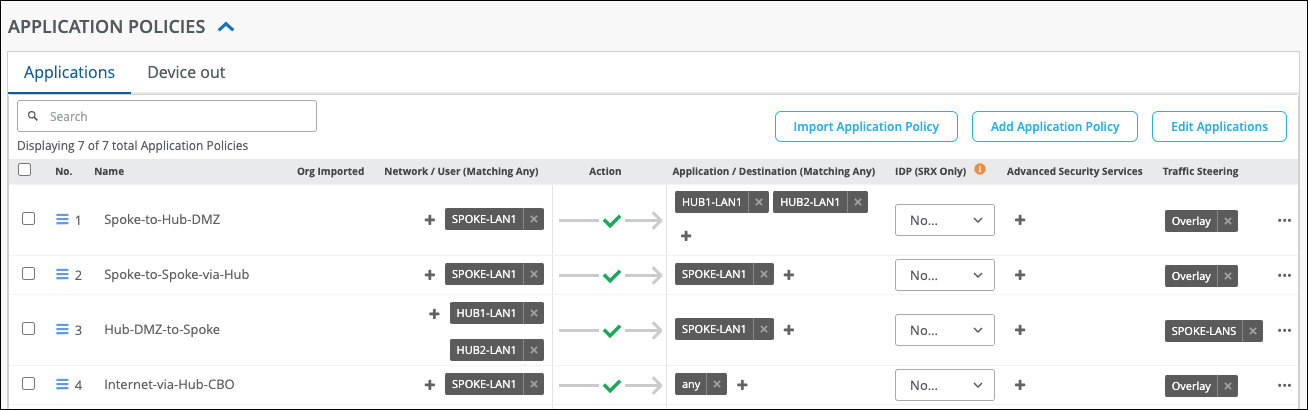Add destination to Internet-via-Hub-CBO policy
The width and height of the screenshot is (1308, 410).
pyautogui.click(x=743, y=384)
